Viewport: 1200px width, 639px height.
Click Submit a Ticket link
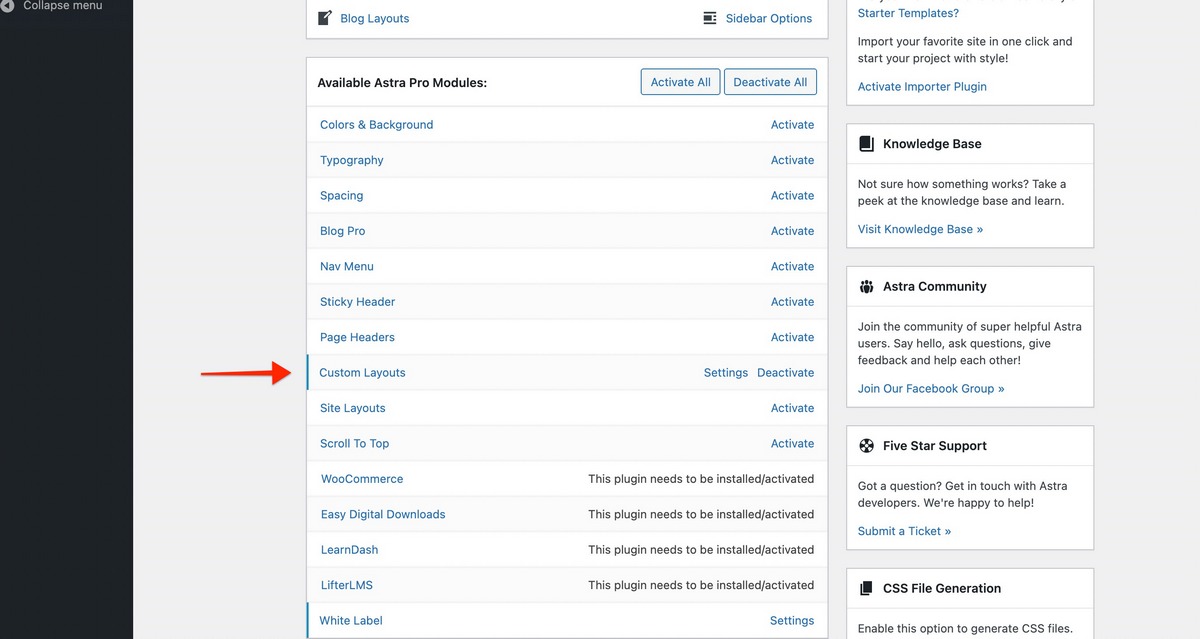point(904,532)
